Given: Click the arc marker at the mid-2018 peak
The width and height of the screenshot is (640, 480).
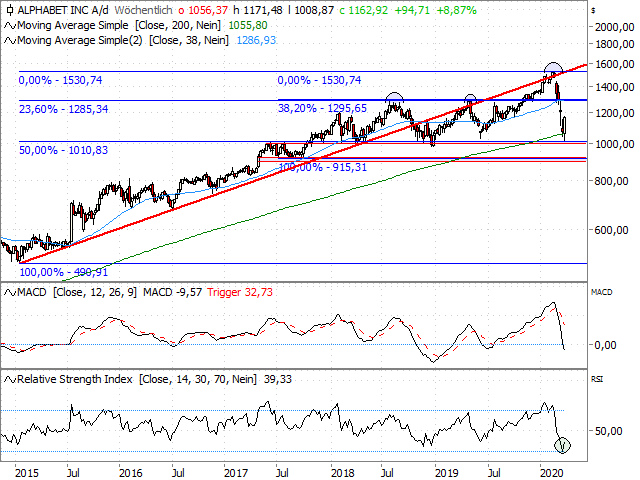Looking at the screenshot, I should [x=395, y=97].
